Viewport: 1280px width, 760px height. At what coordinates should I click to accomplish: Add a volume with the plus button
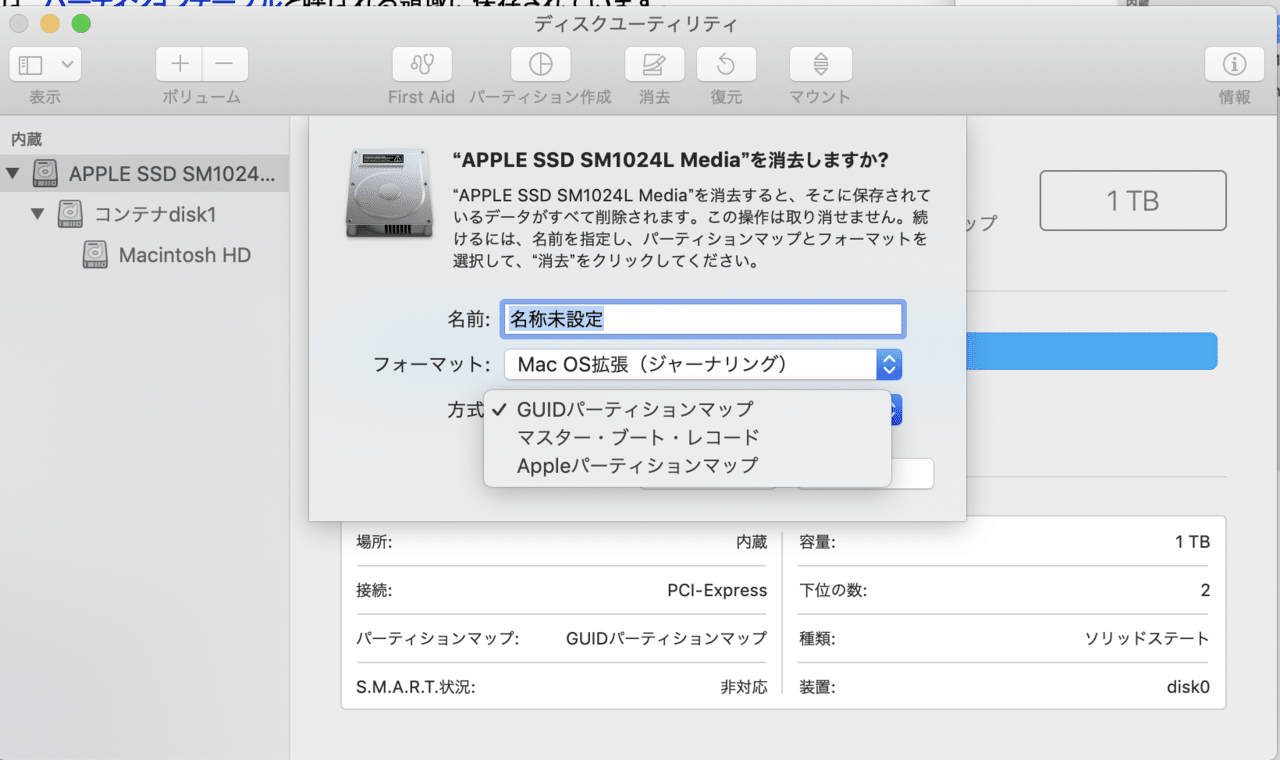click(179, 65)
